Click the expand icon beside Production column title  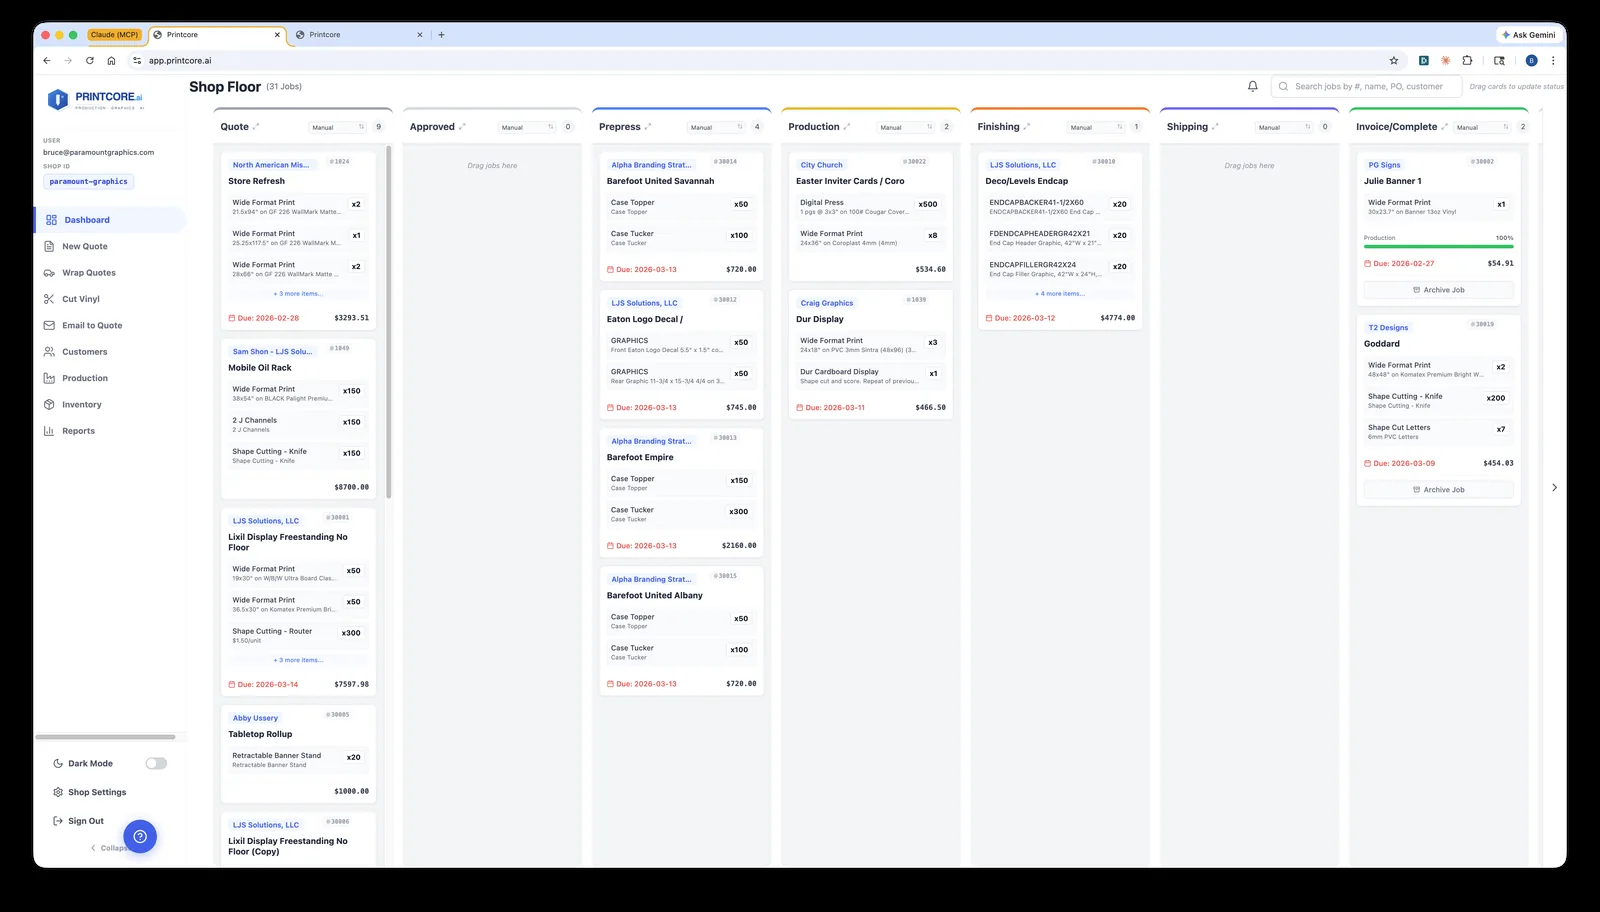click(x=847, y=127)
